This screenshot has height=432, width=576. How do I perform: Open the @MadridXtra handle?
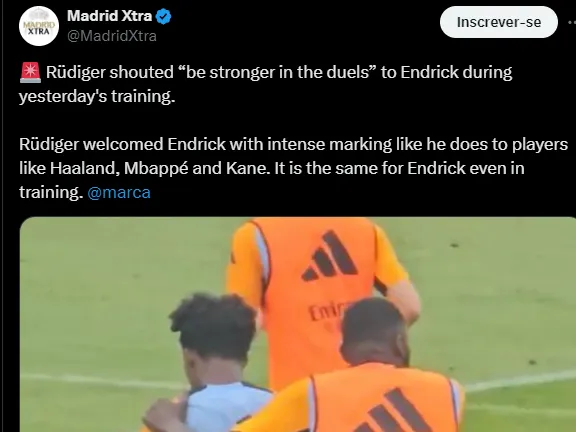coord(112,36)
